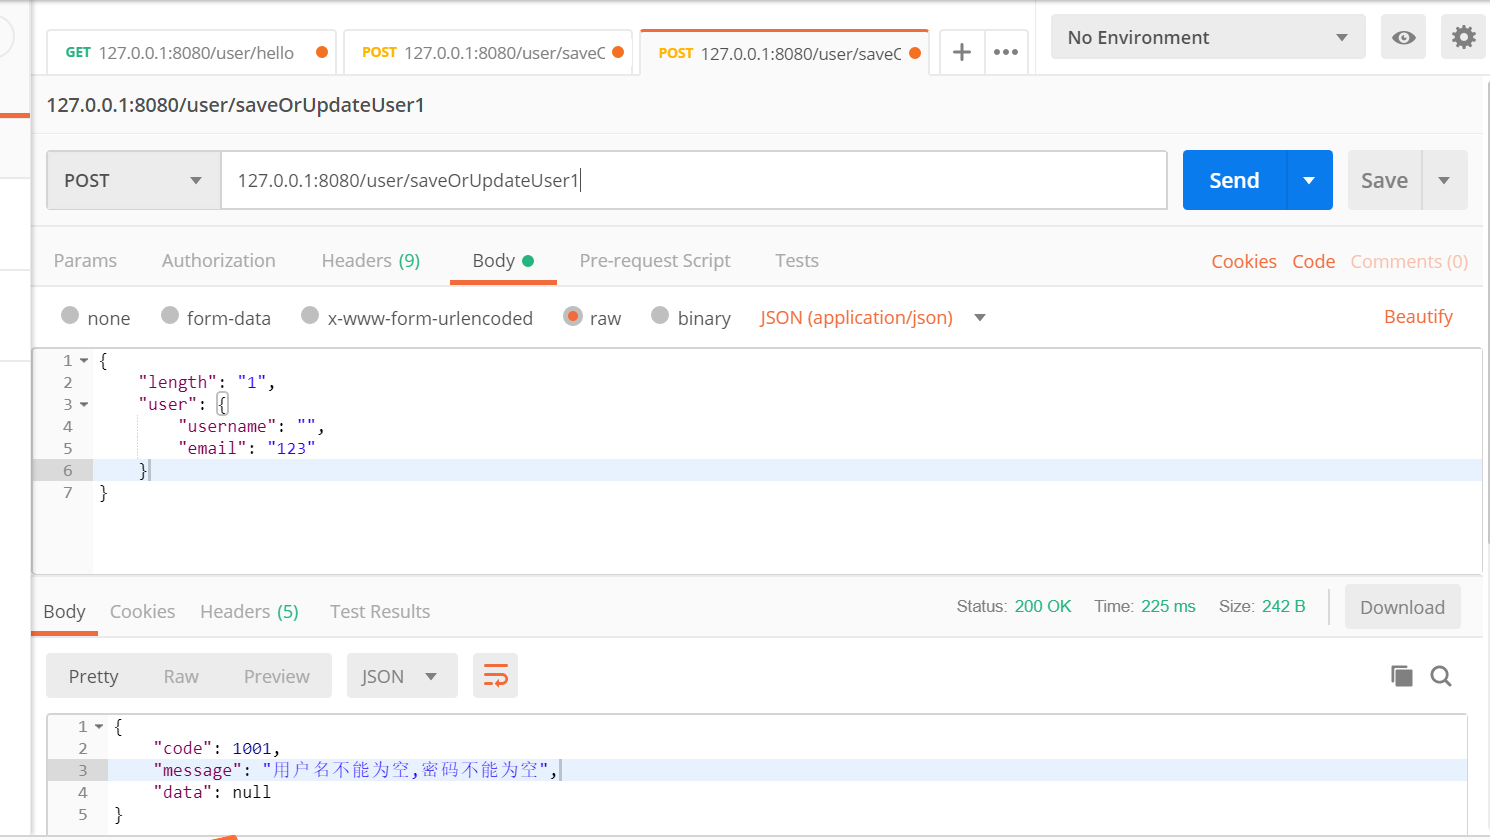Screen dimensions: 1490x840
Task: Open the Tests tab
Action: pyautogui.click(x=796, y=260)
